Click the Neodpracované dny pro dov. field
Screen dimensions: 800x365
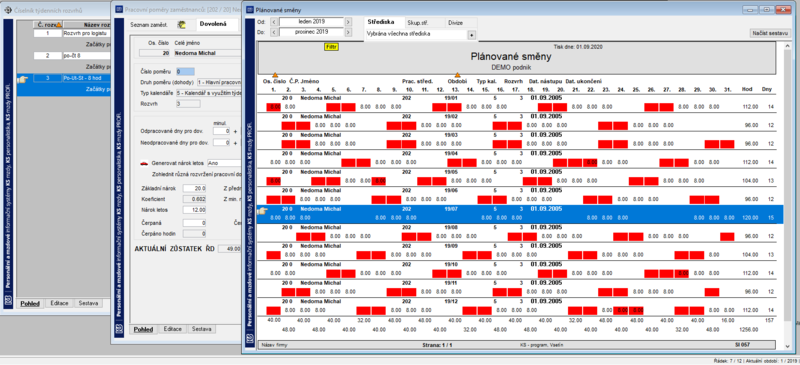221,143
